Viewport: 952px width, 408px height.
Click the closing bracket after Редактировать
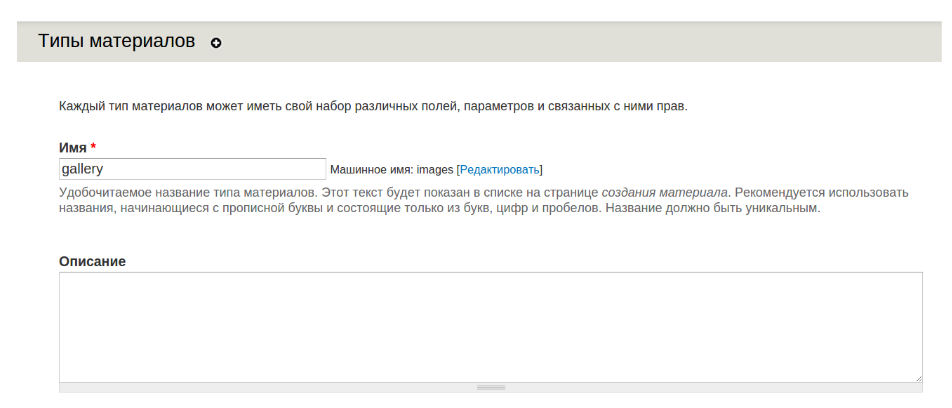541,170
